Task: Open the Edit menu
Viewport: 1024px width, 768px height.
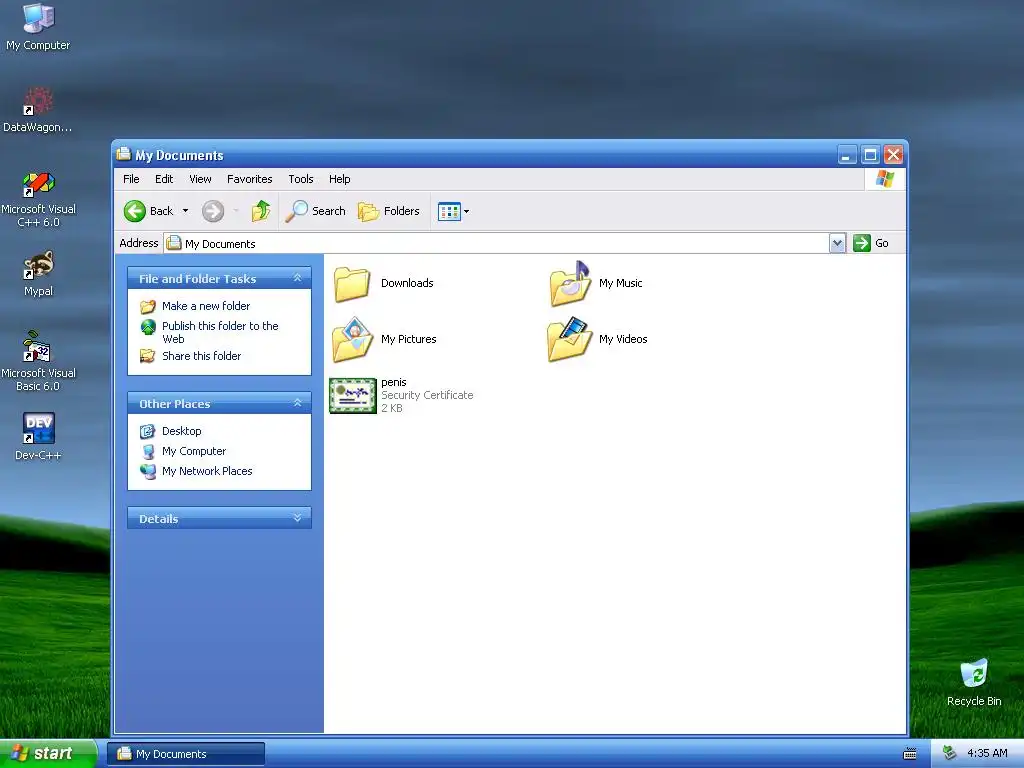Action: 164,179
